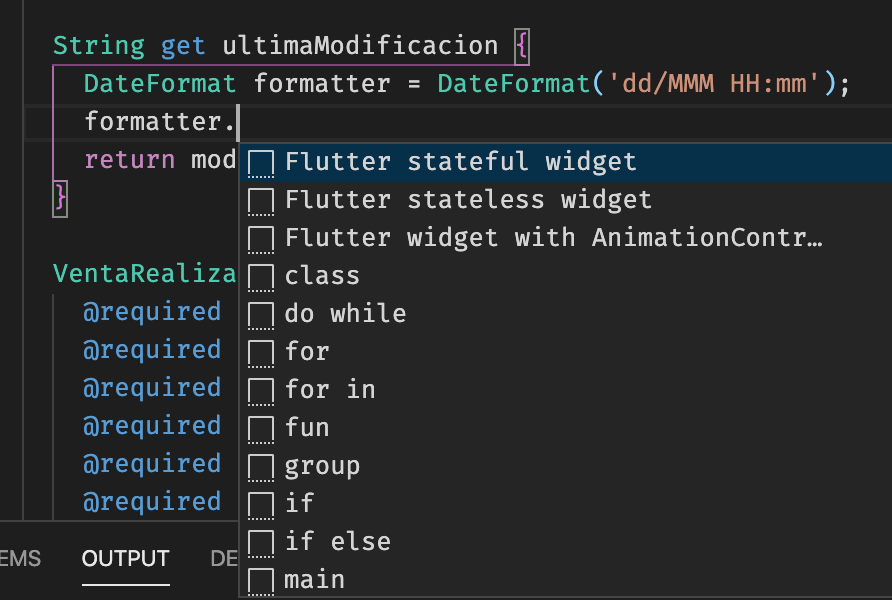The image size is (892, 600).
Task: Click the snippet icon beside 'class'
Action: pos(261,275)
